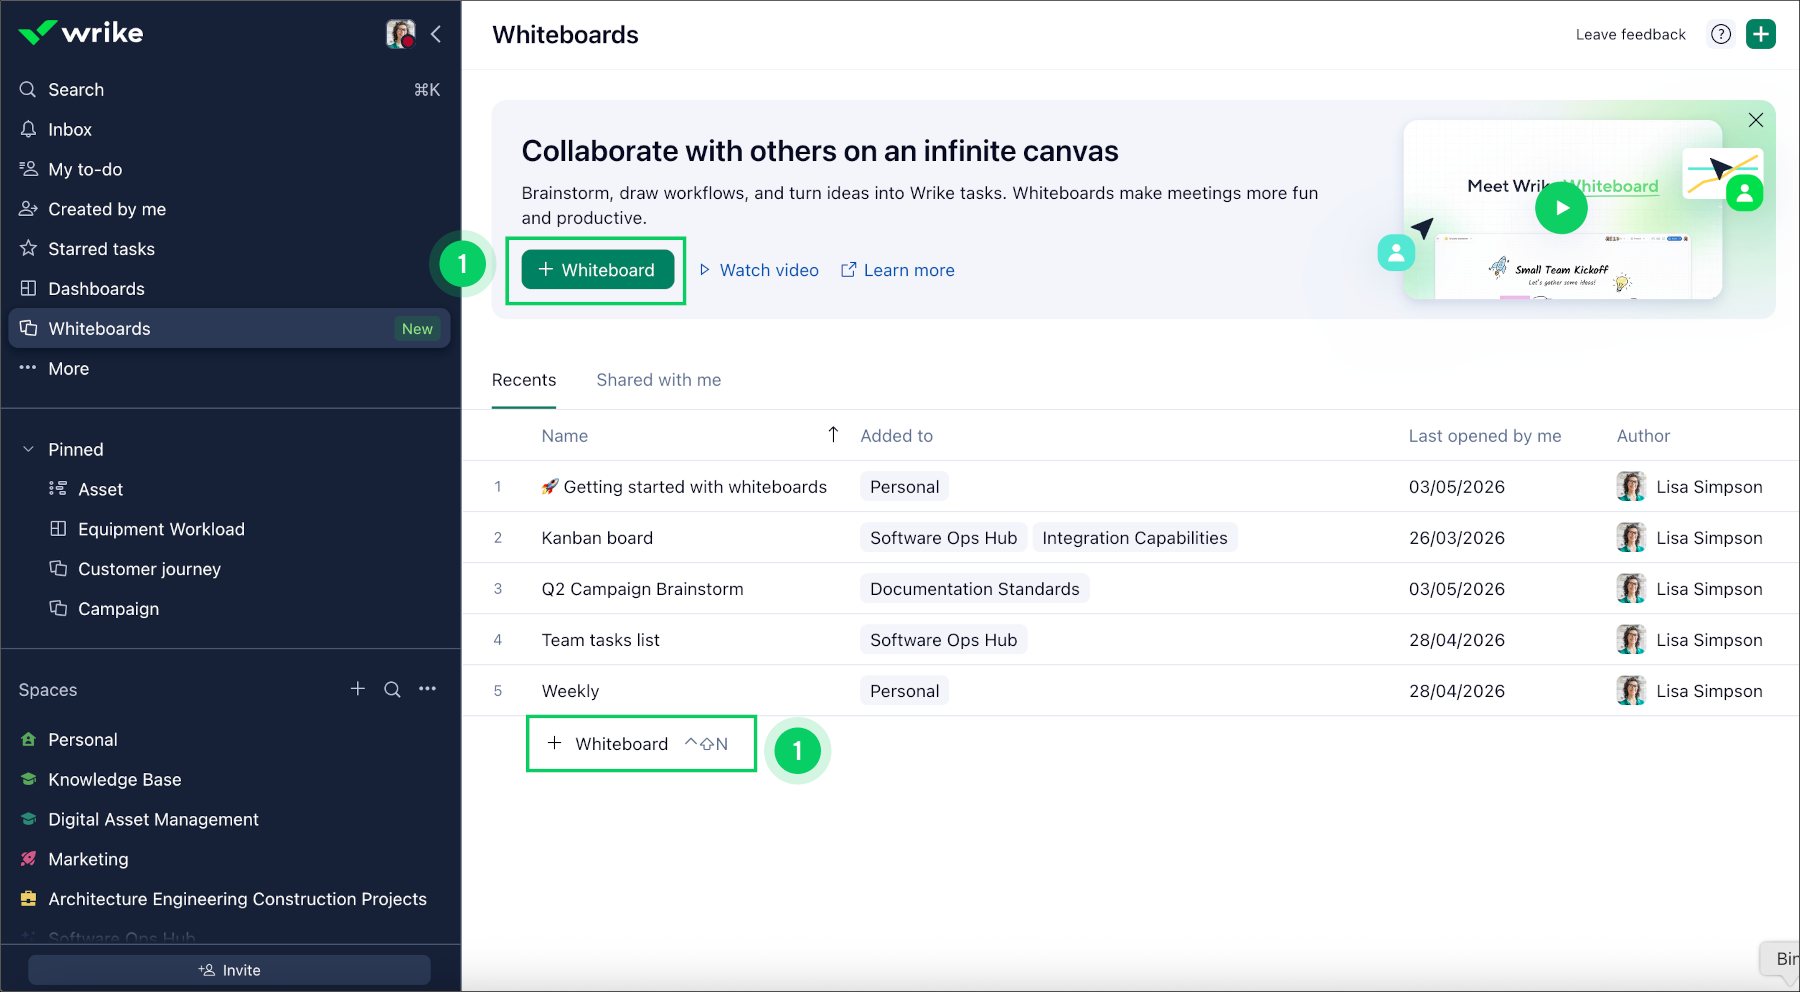Viewport: 1800px width, 992px height.
Task: Click the green plus create button
Action: pyautogui.click(x=1761, y=34)
